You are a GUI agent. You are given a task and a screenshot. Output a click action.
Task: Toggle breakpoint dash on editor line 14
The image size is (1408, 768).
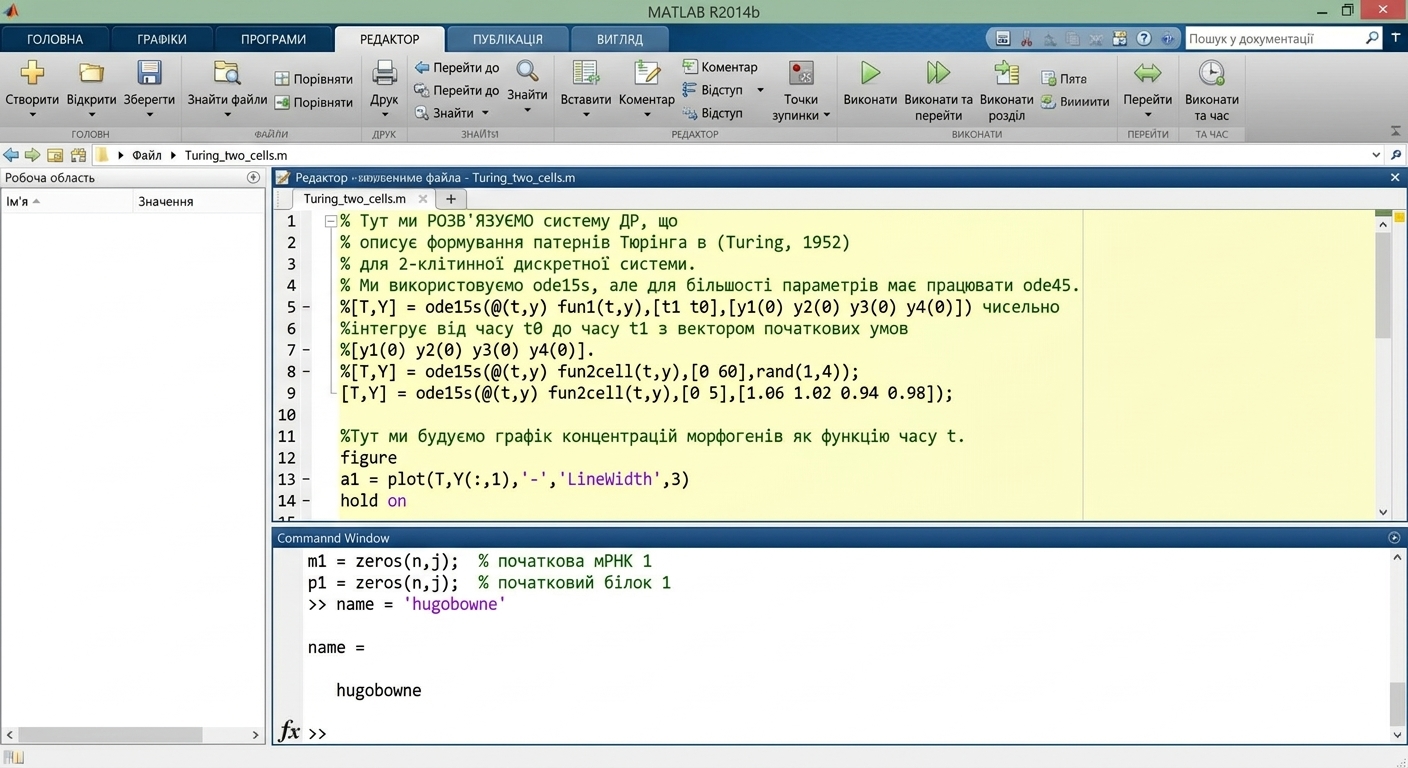(x=306, y=501)
